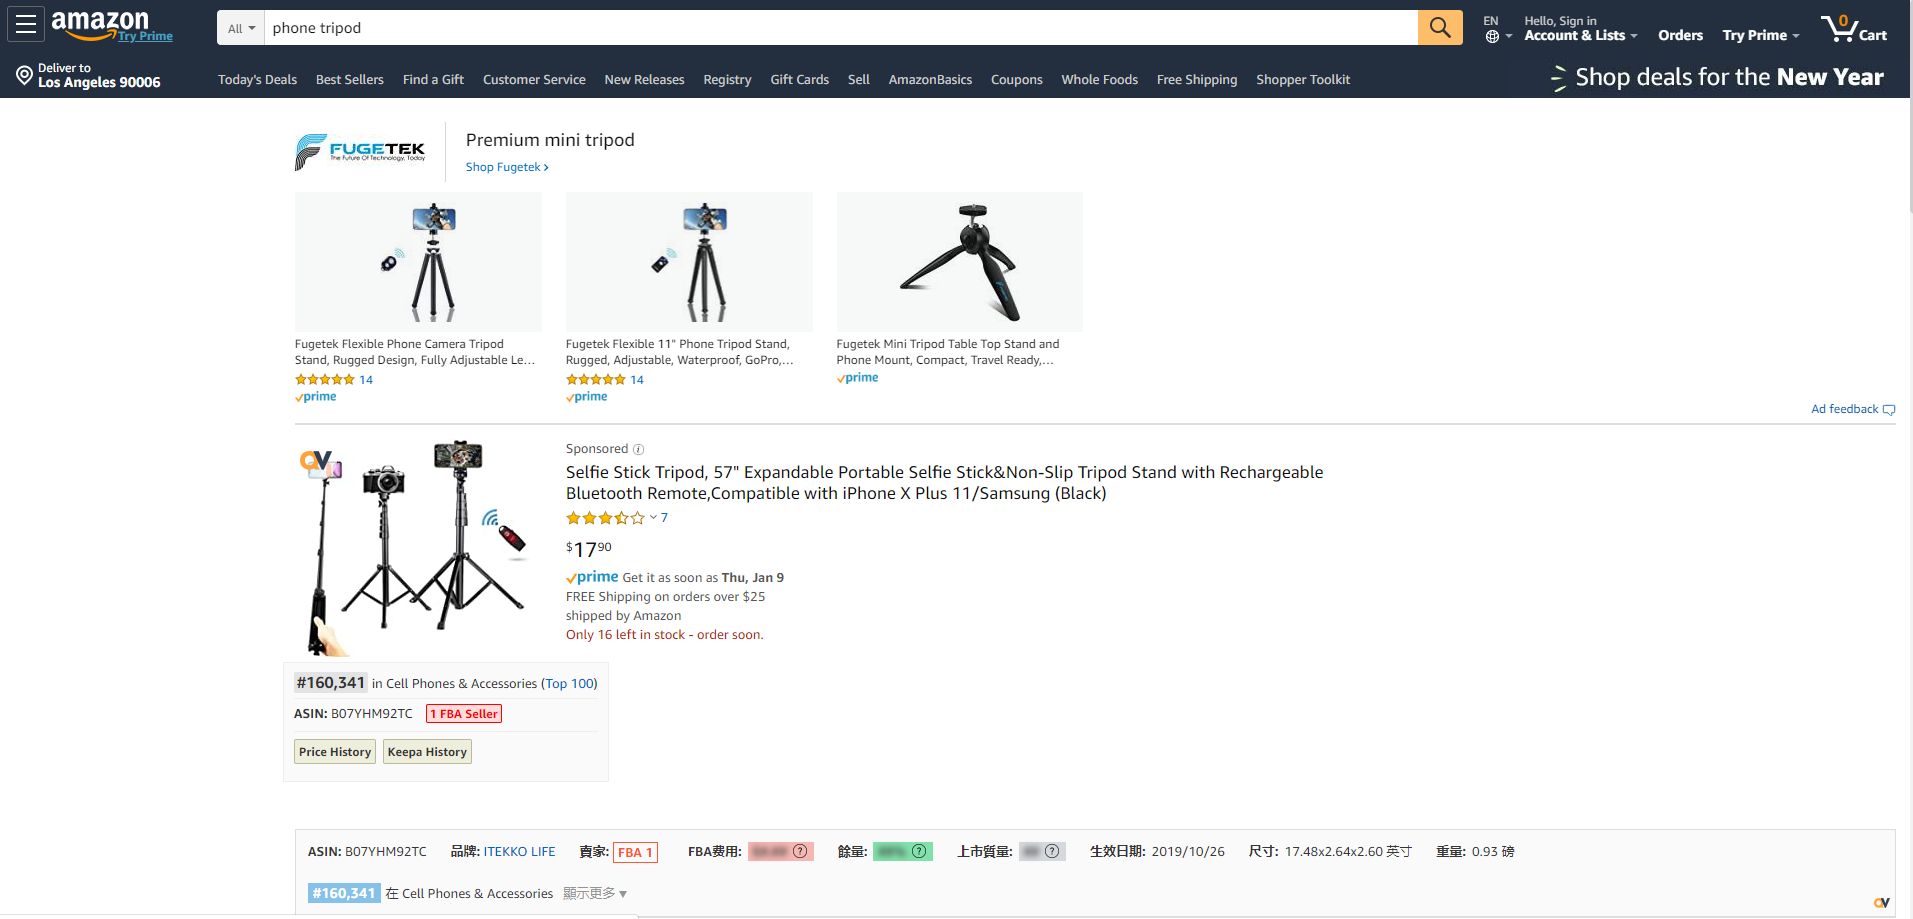
Task: Click the Top 100 link
Action: (569, 684)
